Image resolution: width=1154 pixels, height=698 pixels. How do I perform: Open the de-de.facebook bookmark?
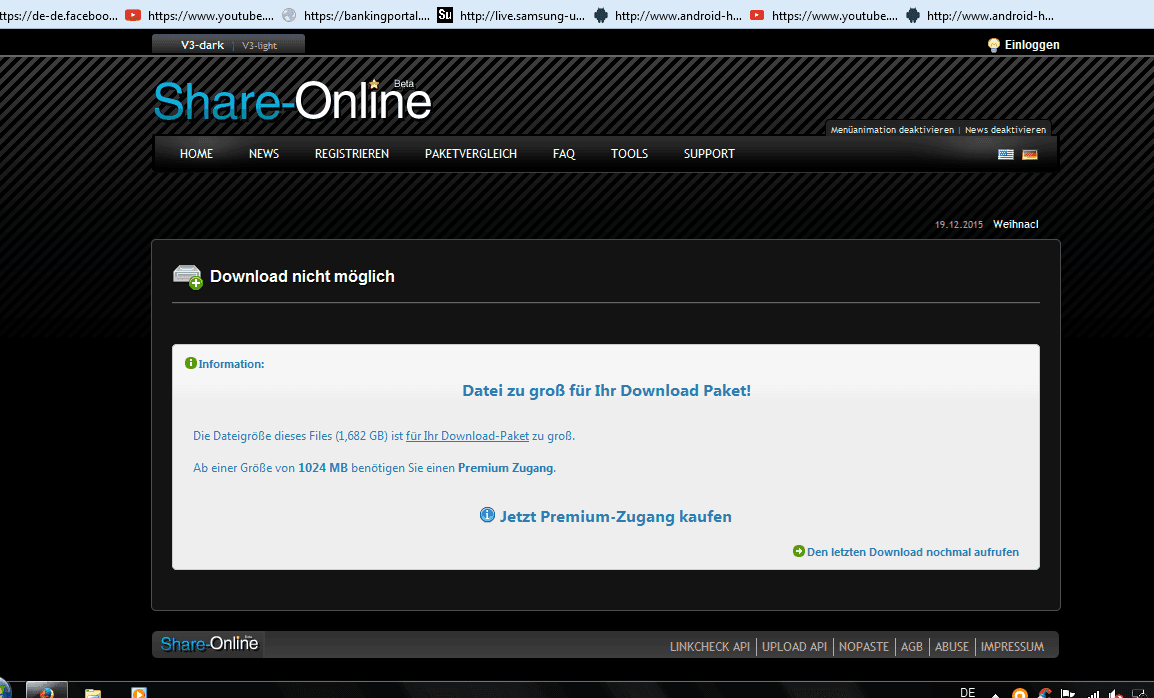click(59, 15)
